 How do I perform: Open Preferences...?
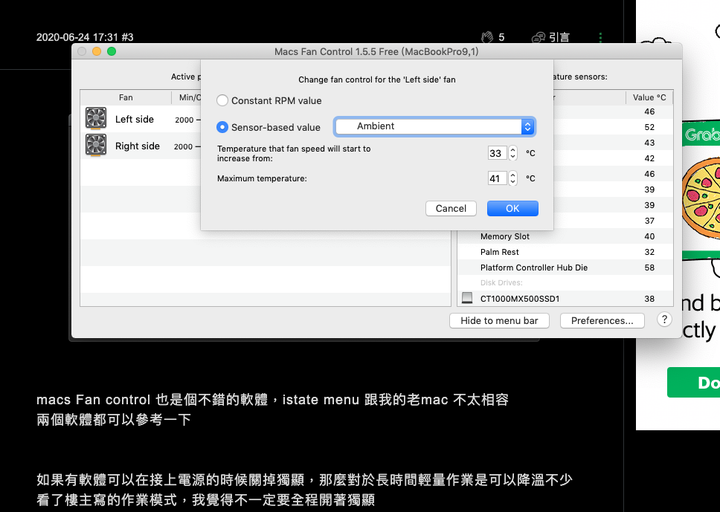click(602, 321)
